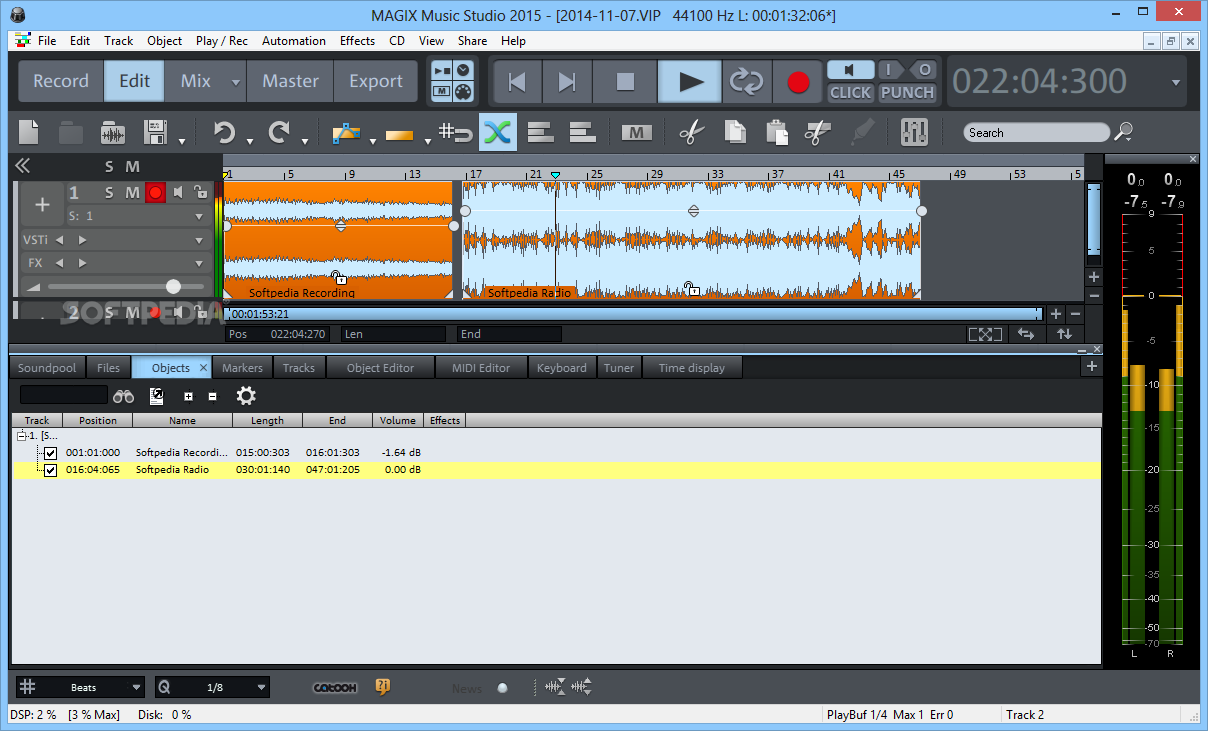Switch to the Soundpool tab
This screenshot has width=1208, height=731.
coord(47,368)
